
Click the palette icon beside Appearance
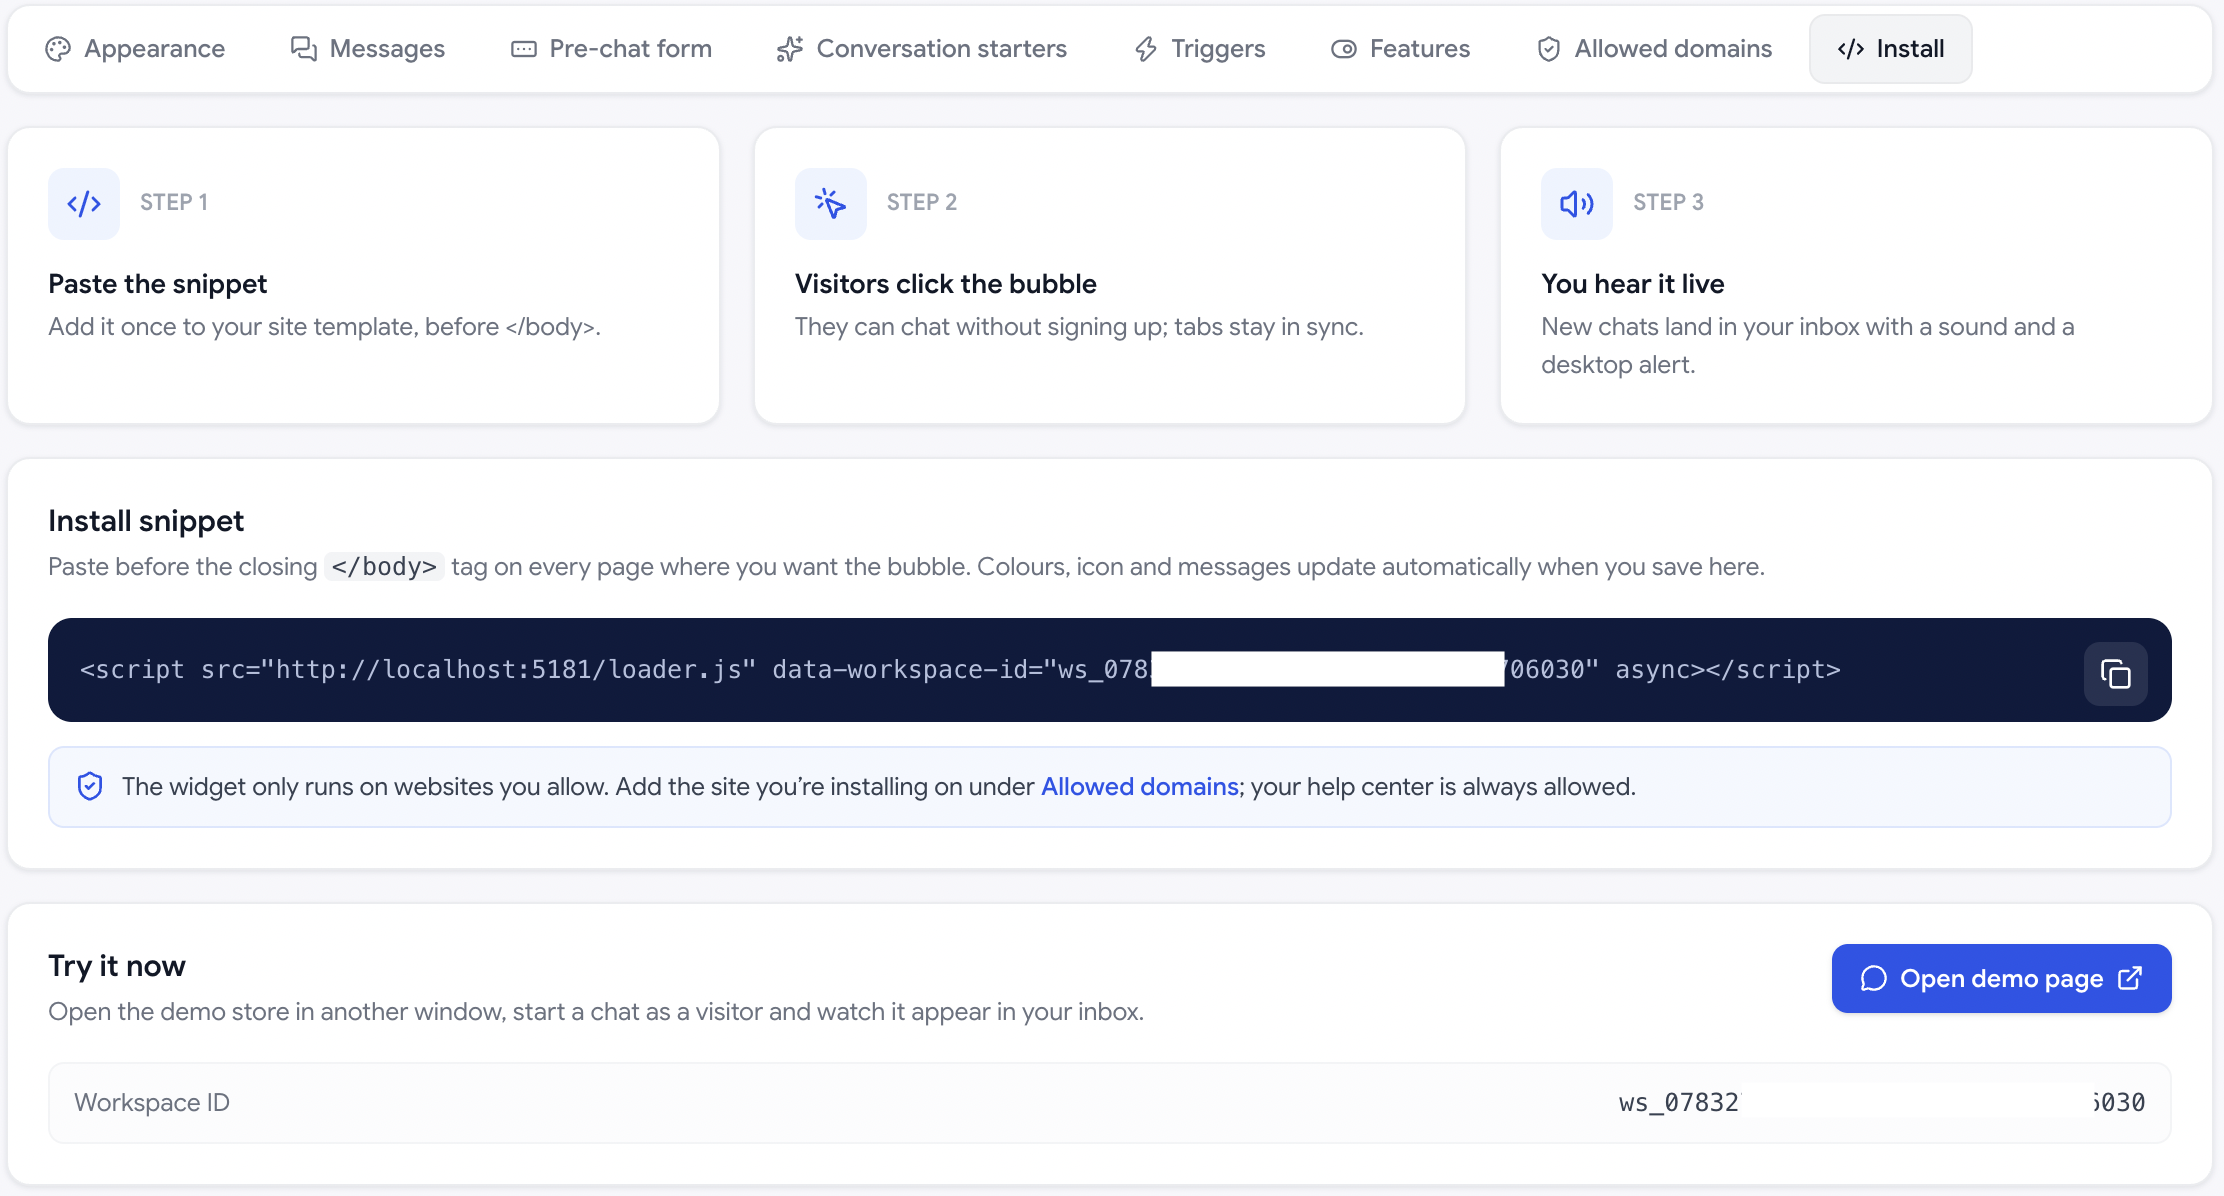pos(58,49)
